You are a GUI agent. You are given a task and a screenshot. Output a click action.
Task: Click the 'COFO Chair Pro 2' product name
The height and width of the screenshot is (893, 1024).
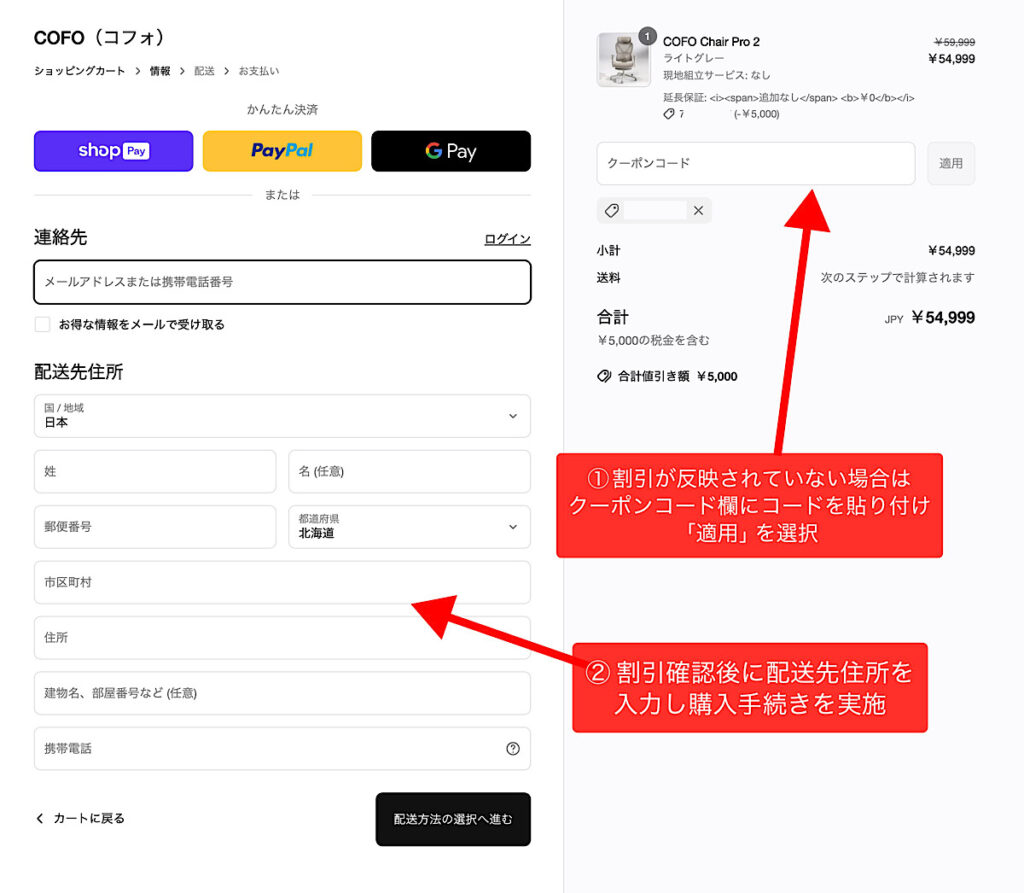click(x=711, y=42)
